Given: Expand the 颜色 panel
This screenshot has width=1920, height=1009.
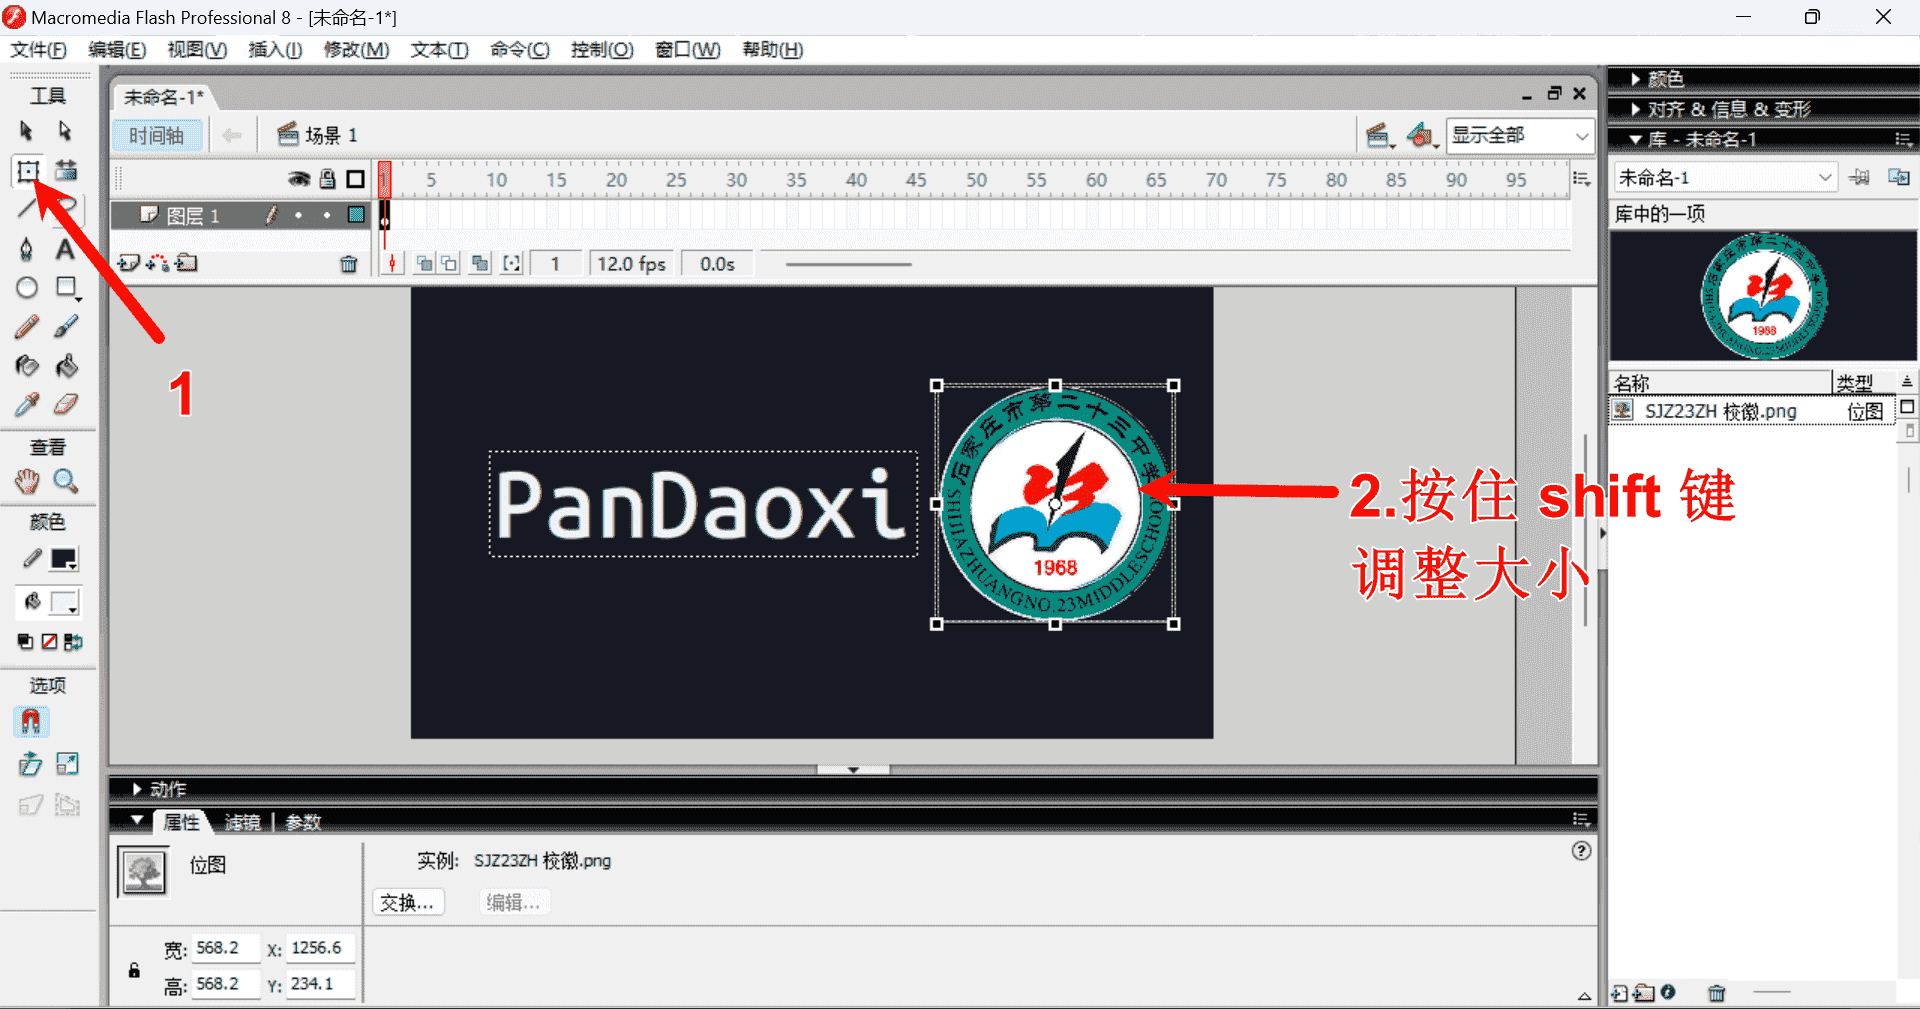Looking at the screenshot, I should coord(1664,79).
